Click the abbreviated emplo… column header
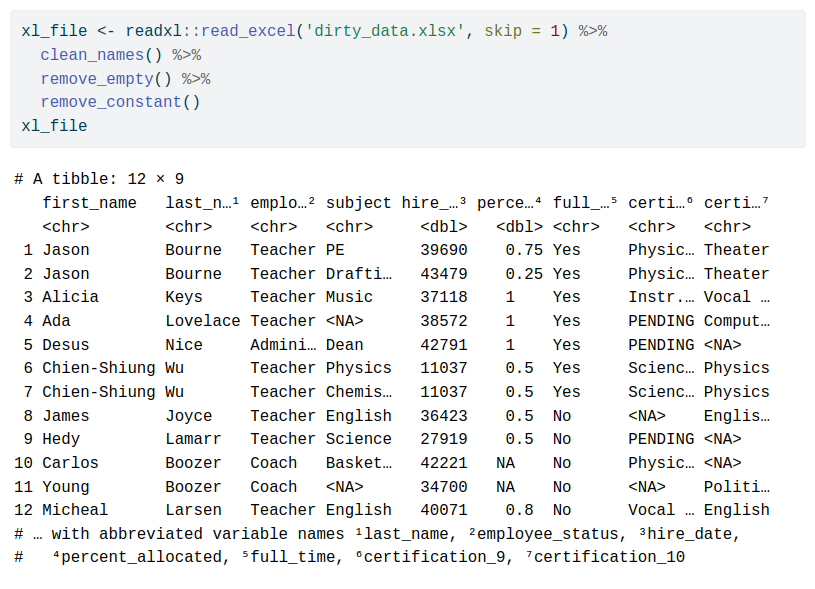The width and height of the screenshot is (815, 589). tap(282, 203)
